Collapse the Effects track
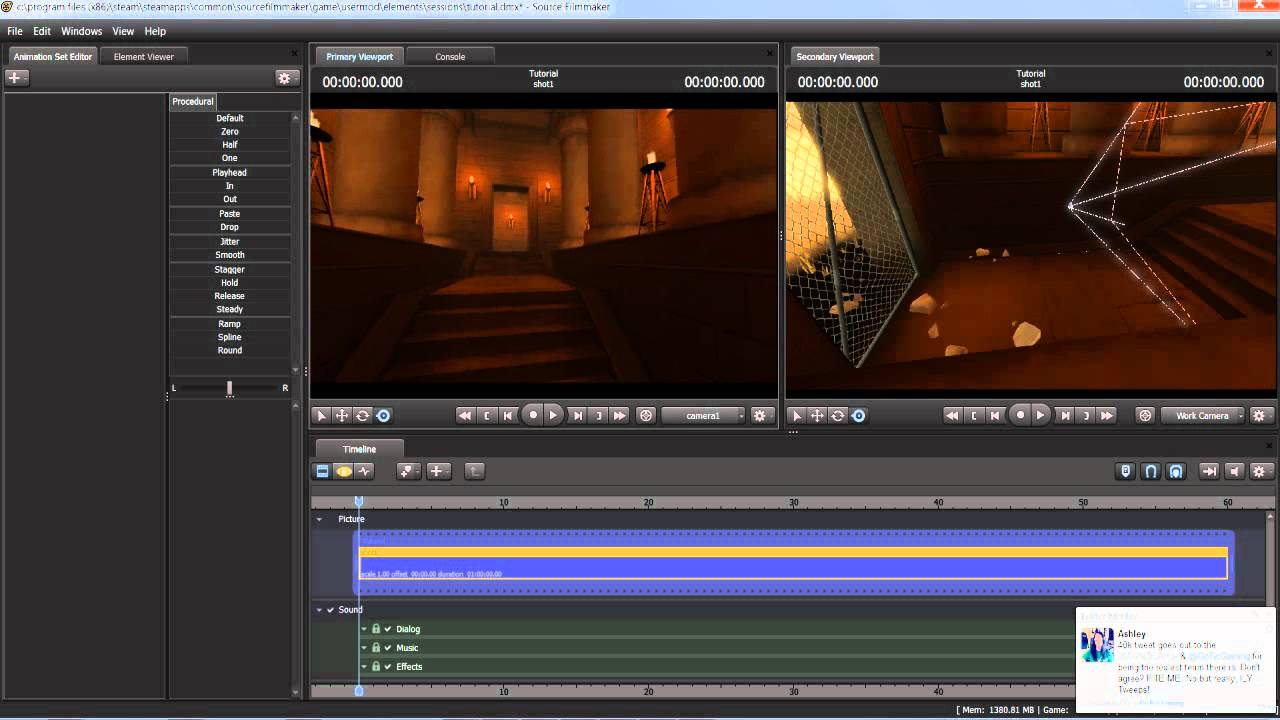This screenshot has width=1280, height=720. click(364, 667)
